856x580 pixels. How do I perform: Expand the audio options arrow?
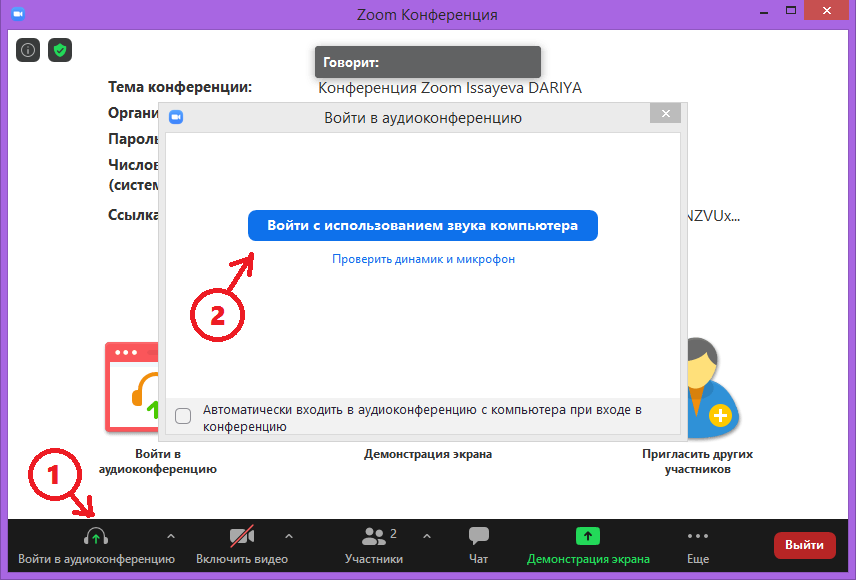point(171,537)
